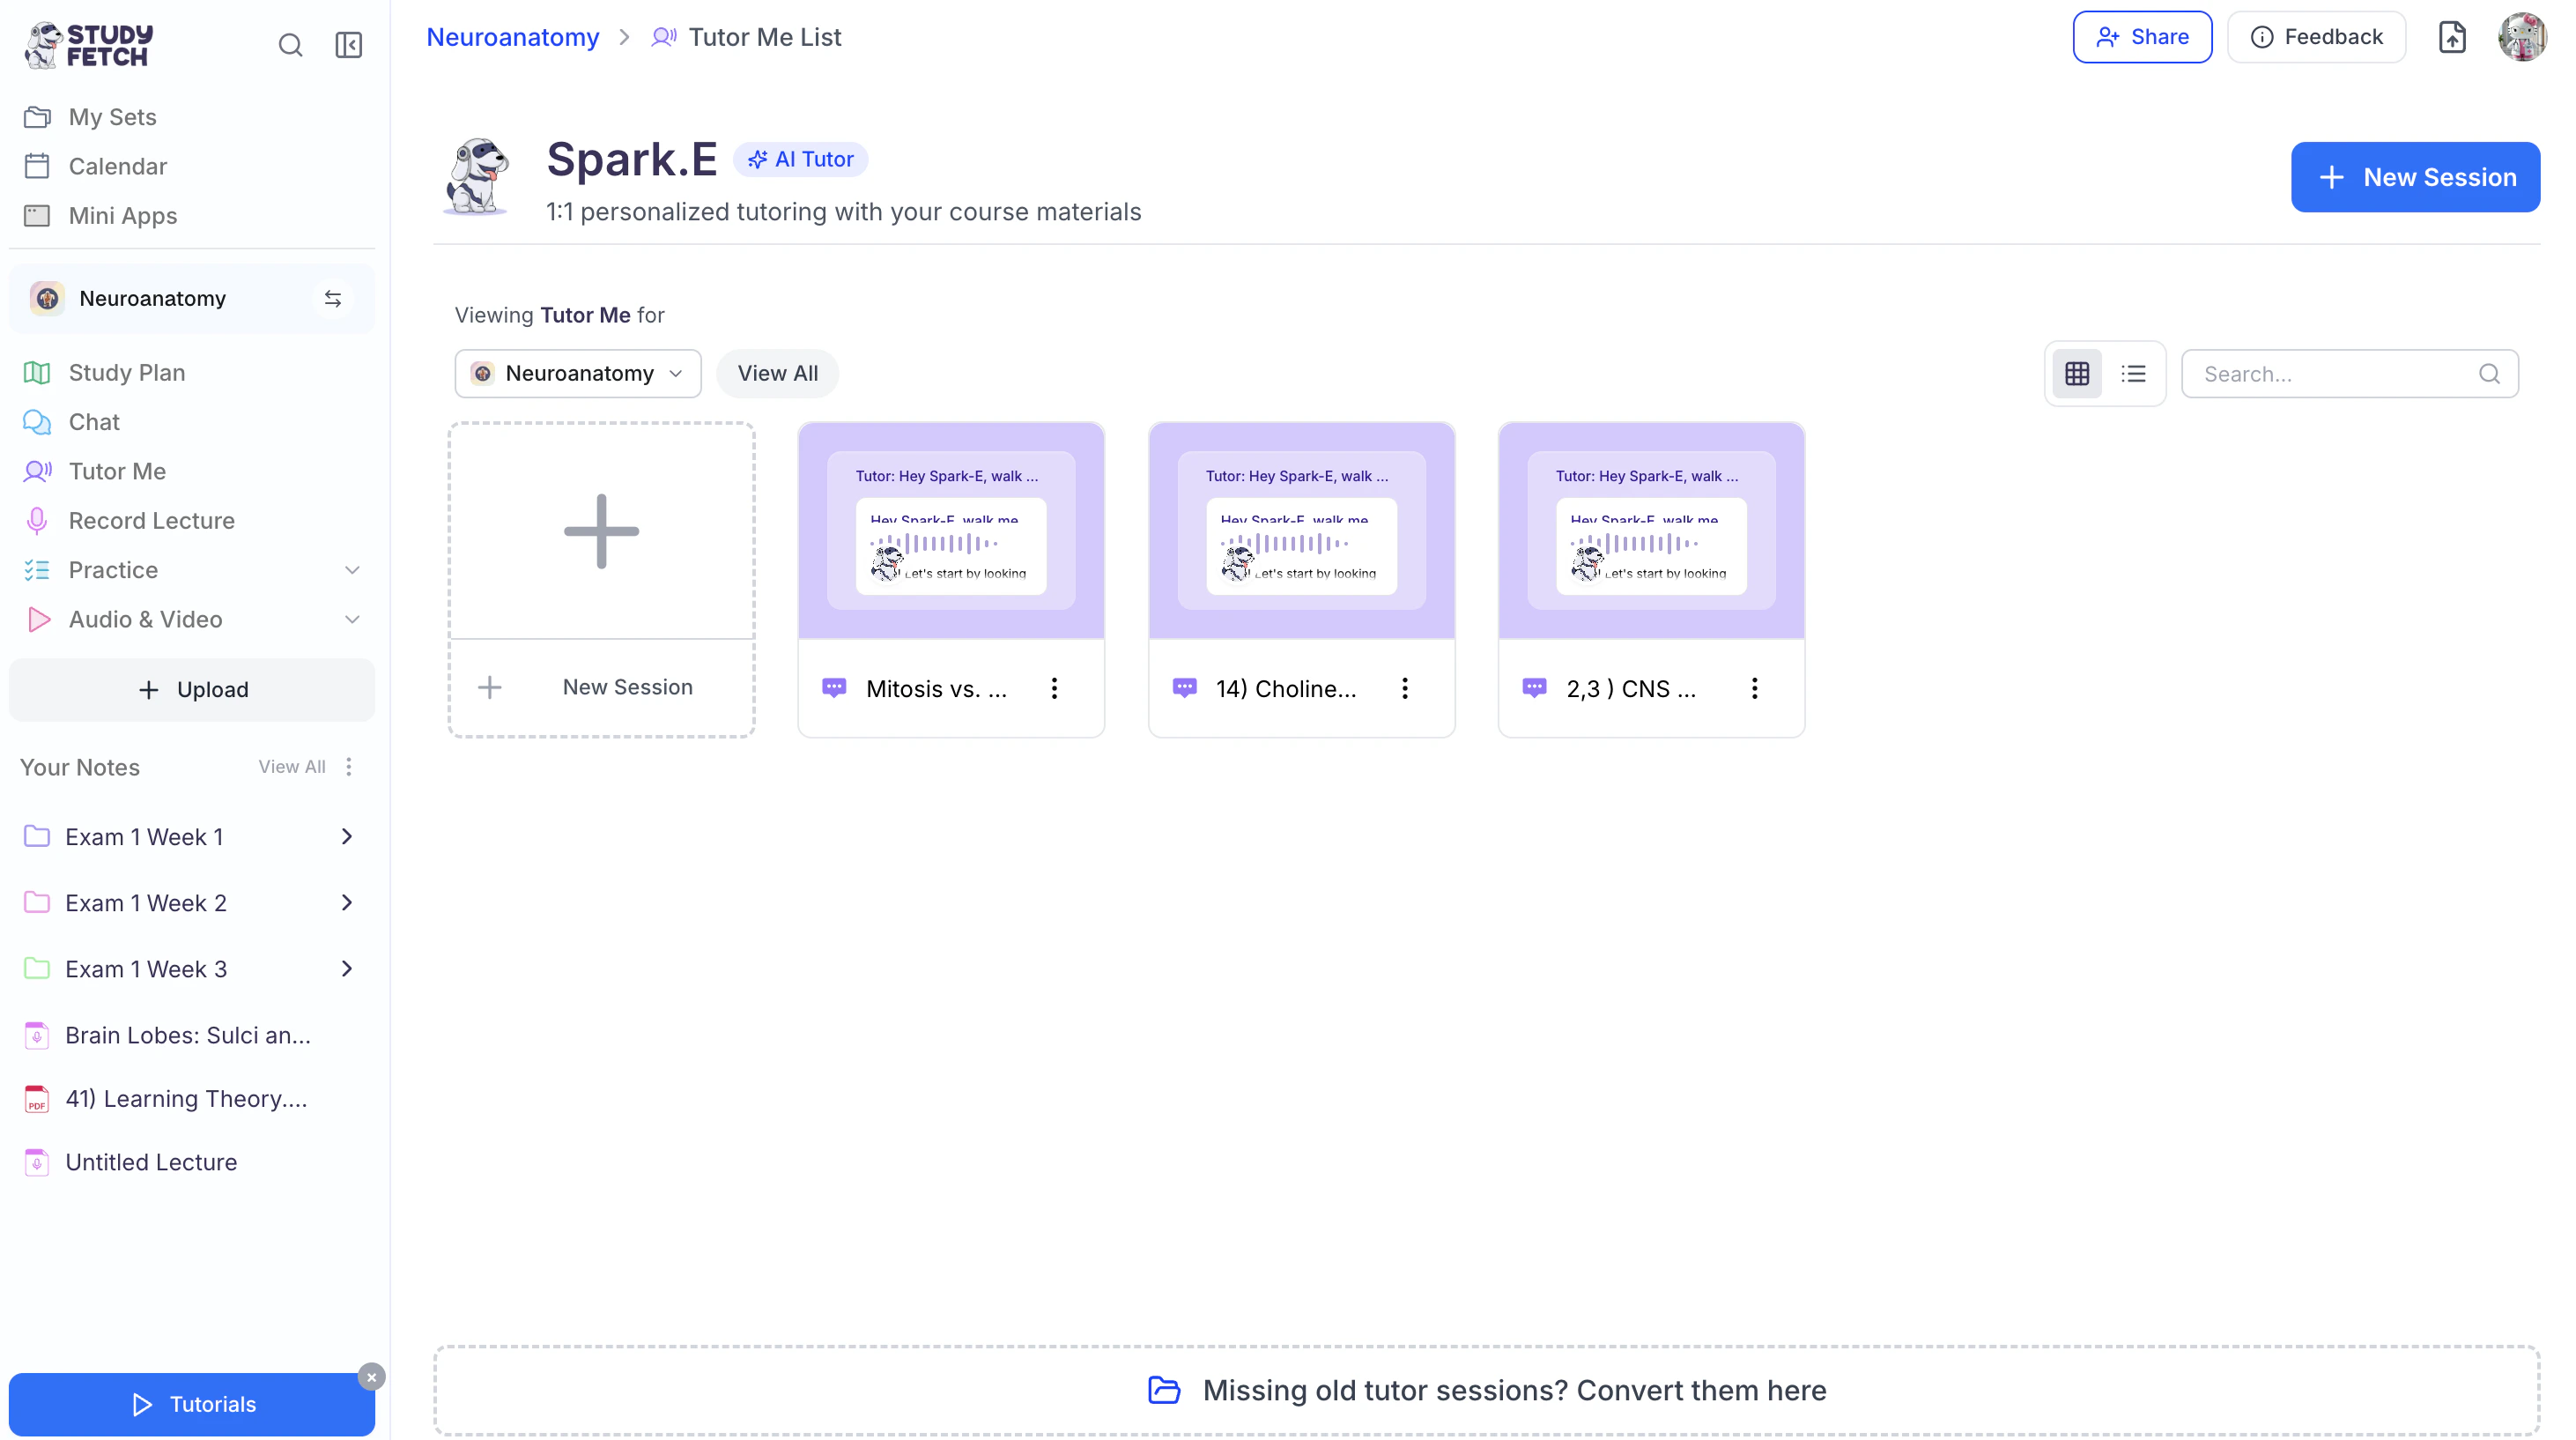Toggle View All sets filter

[777, 373]
